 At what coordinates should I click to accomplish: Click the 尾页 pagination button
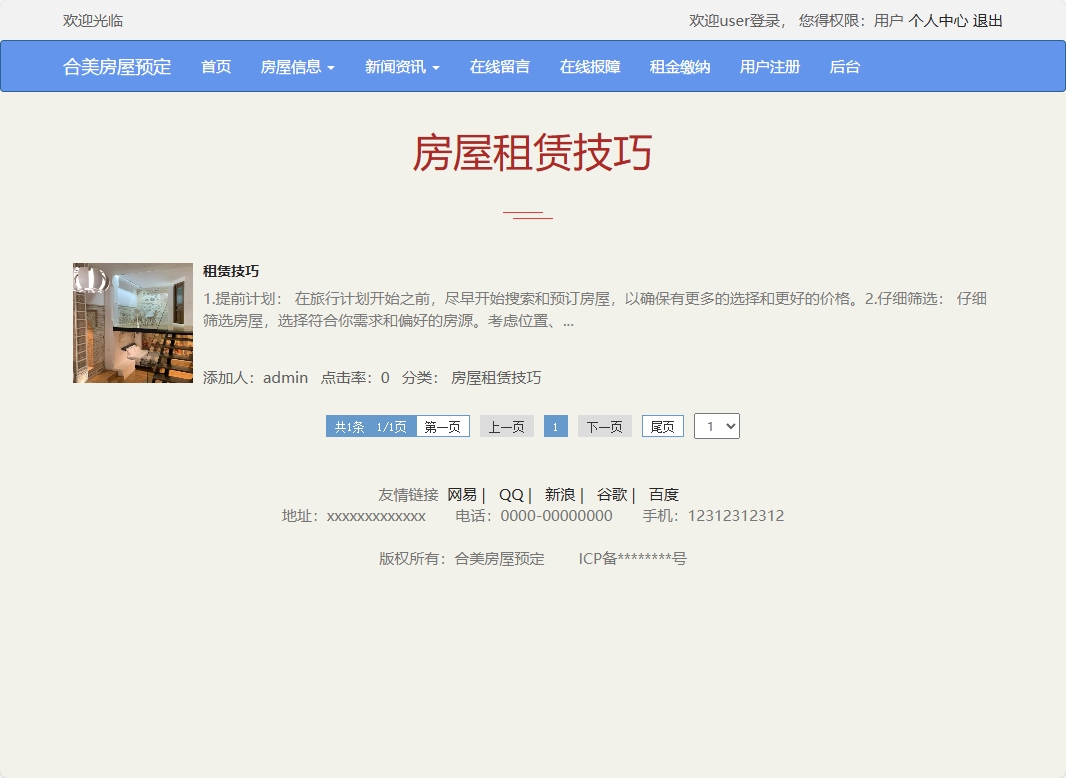(662, 425)
